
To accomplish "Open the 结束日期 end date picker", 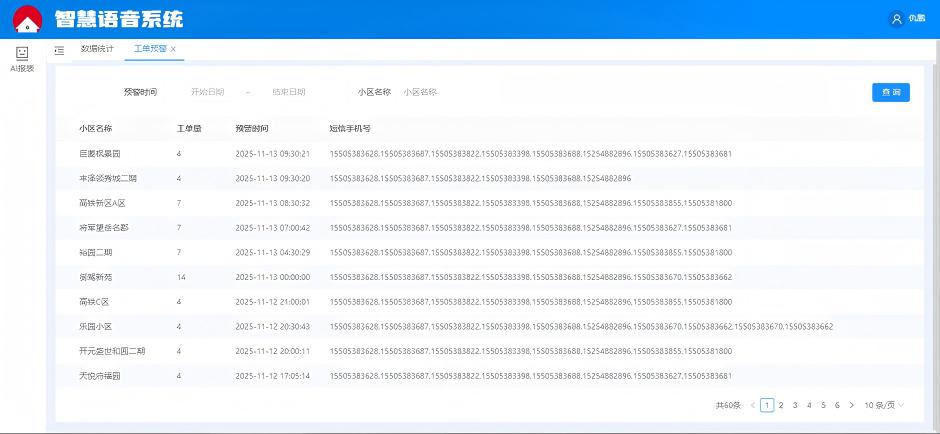I will [x=289, y=92].
